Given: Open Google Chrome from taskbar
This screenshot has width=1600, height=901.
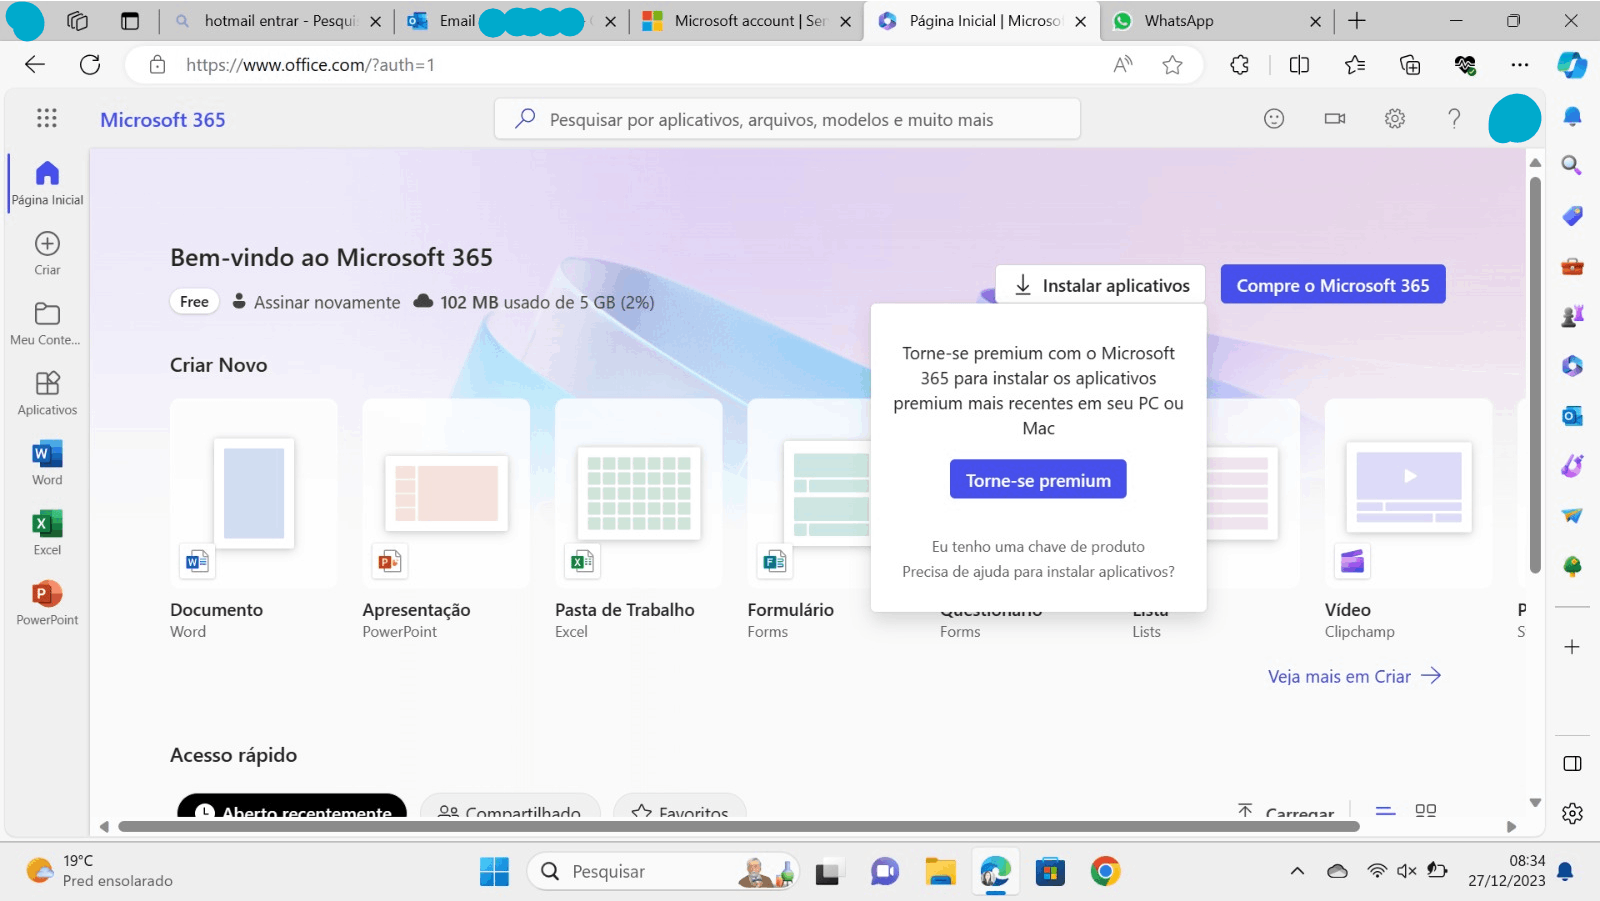Looking at the screenshot, I should [1105, 872].
